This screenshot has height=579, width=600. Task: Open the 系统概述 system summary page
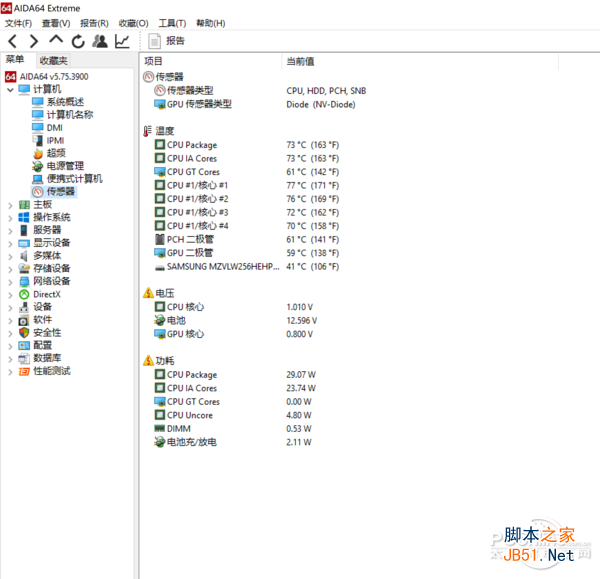tap(65, 102)
